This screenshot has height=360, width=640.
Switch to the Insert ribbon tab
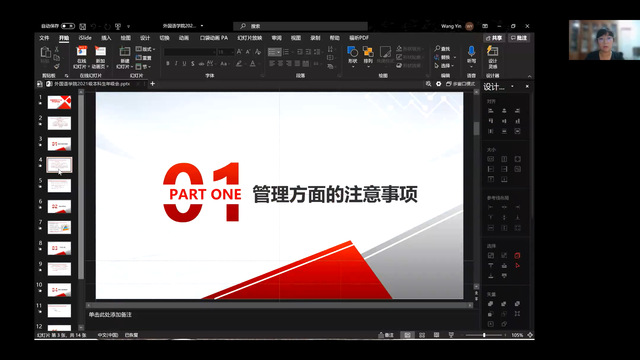point(106,38)
